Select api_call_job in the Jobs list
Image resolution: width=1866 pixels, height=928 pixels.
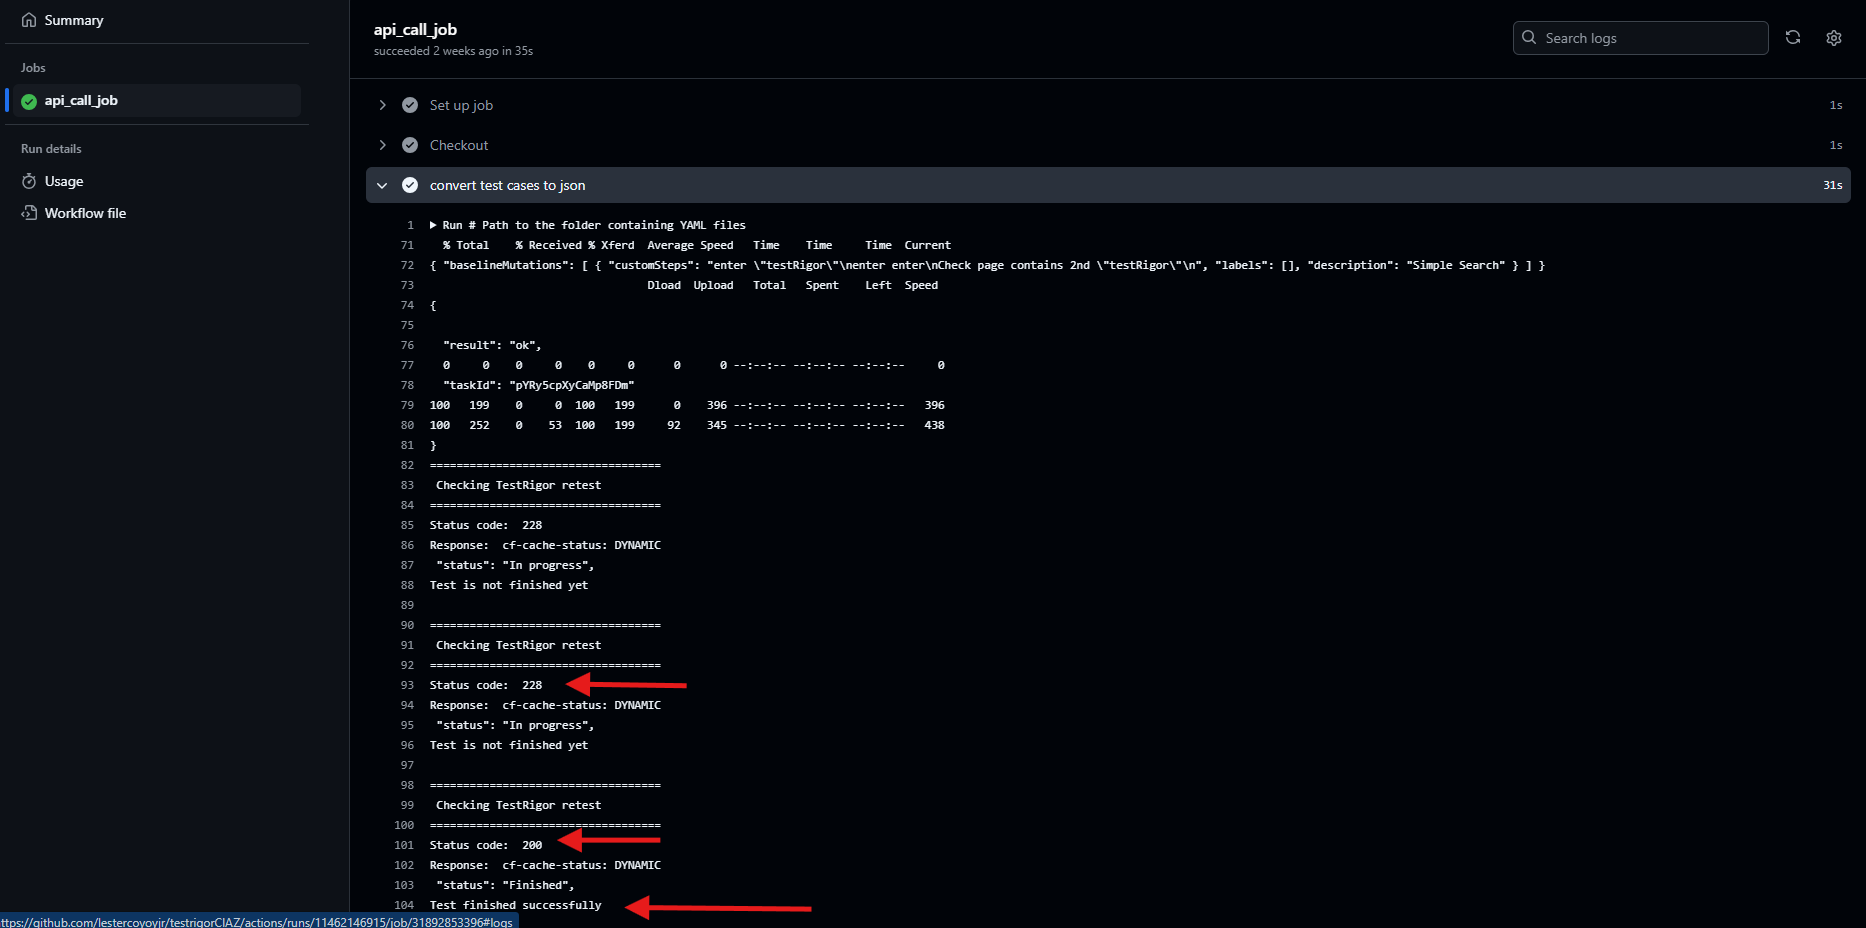[81, 100]
